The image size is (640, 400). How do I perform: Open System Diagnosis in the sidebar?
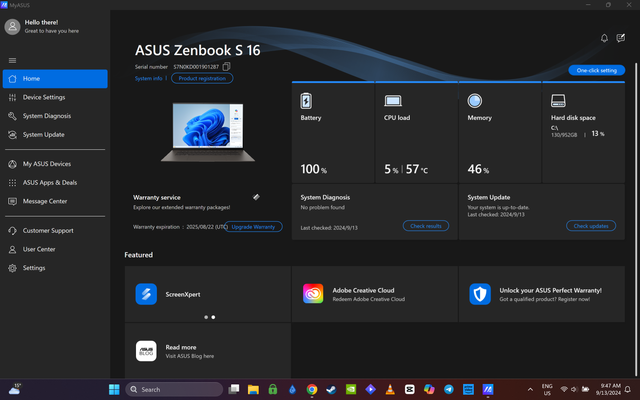point(55,116)
